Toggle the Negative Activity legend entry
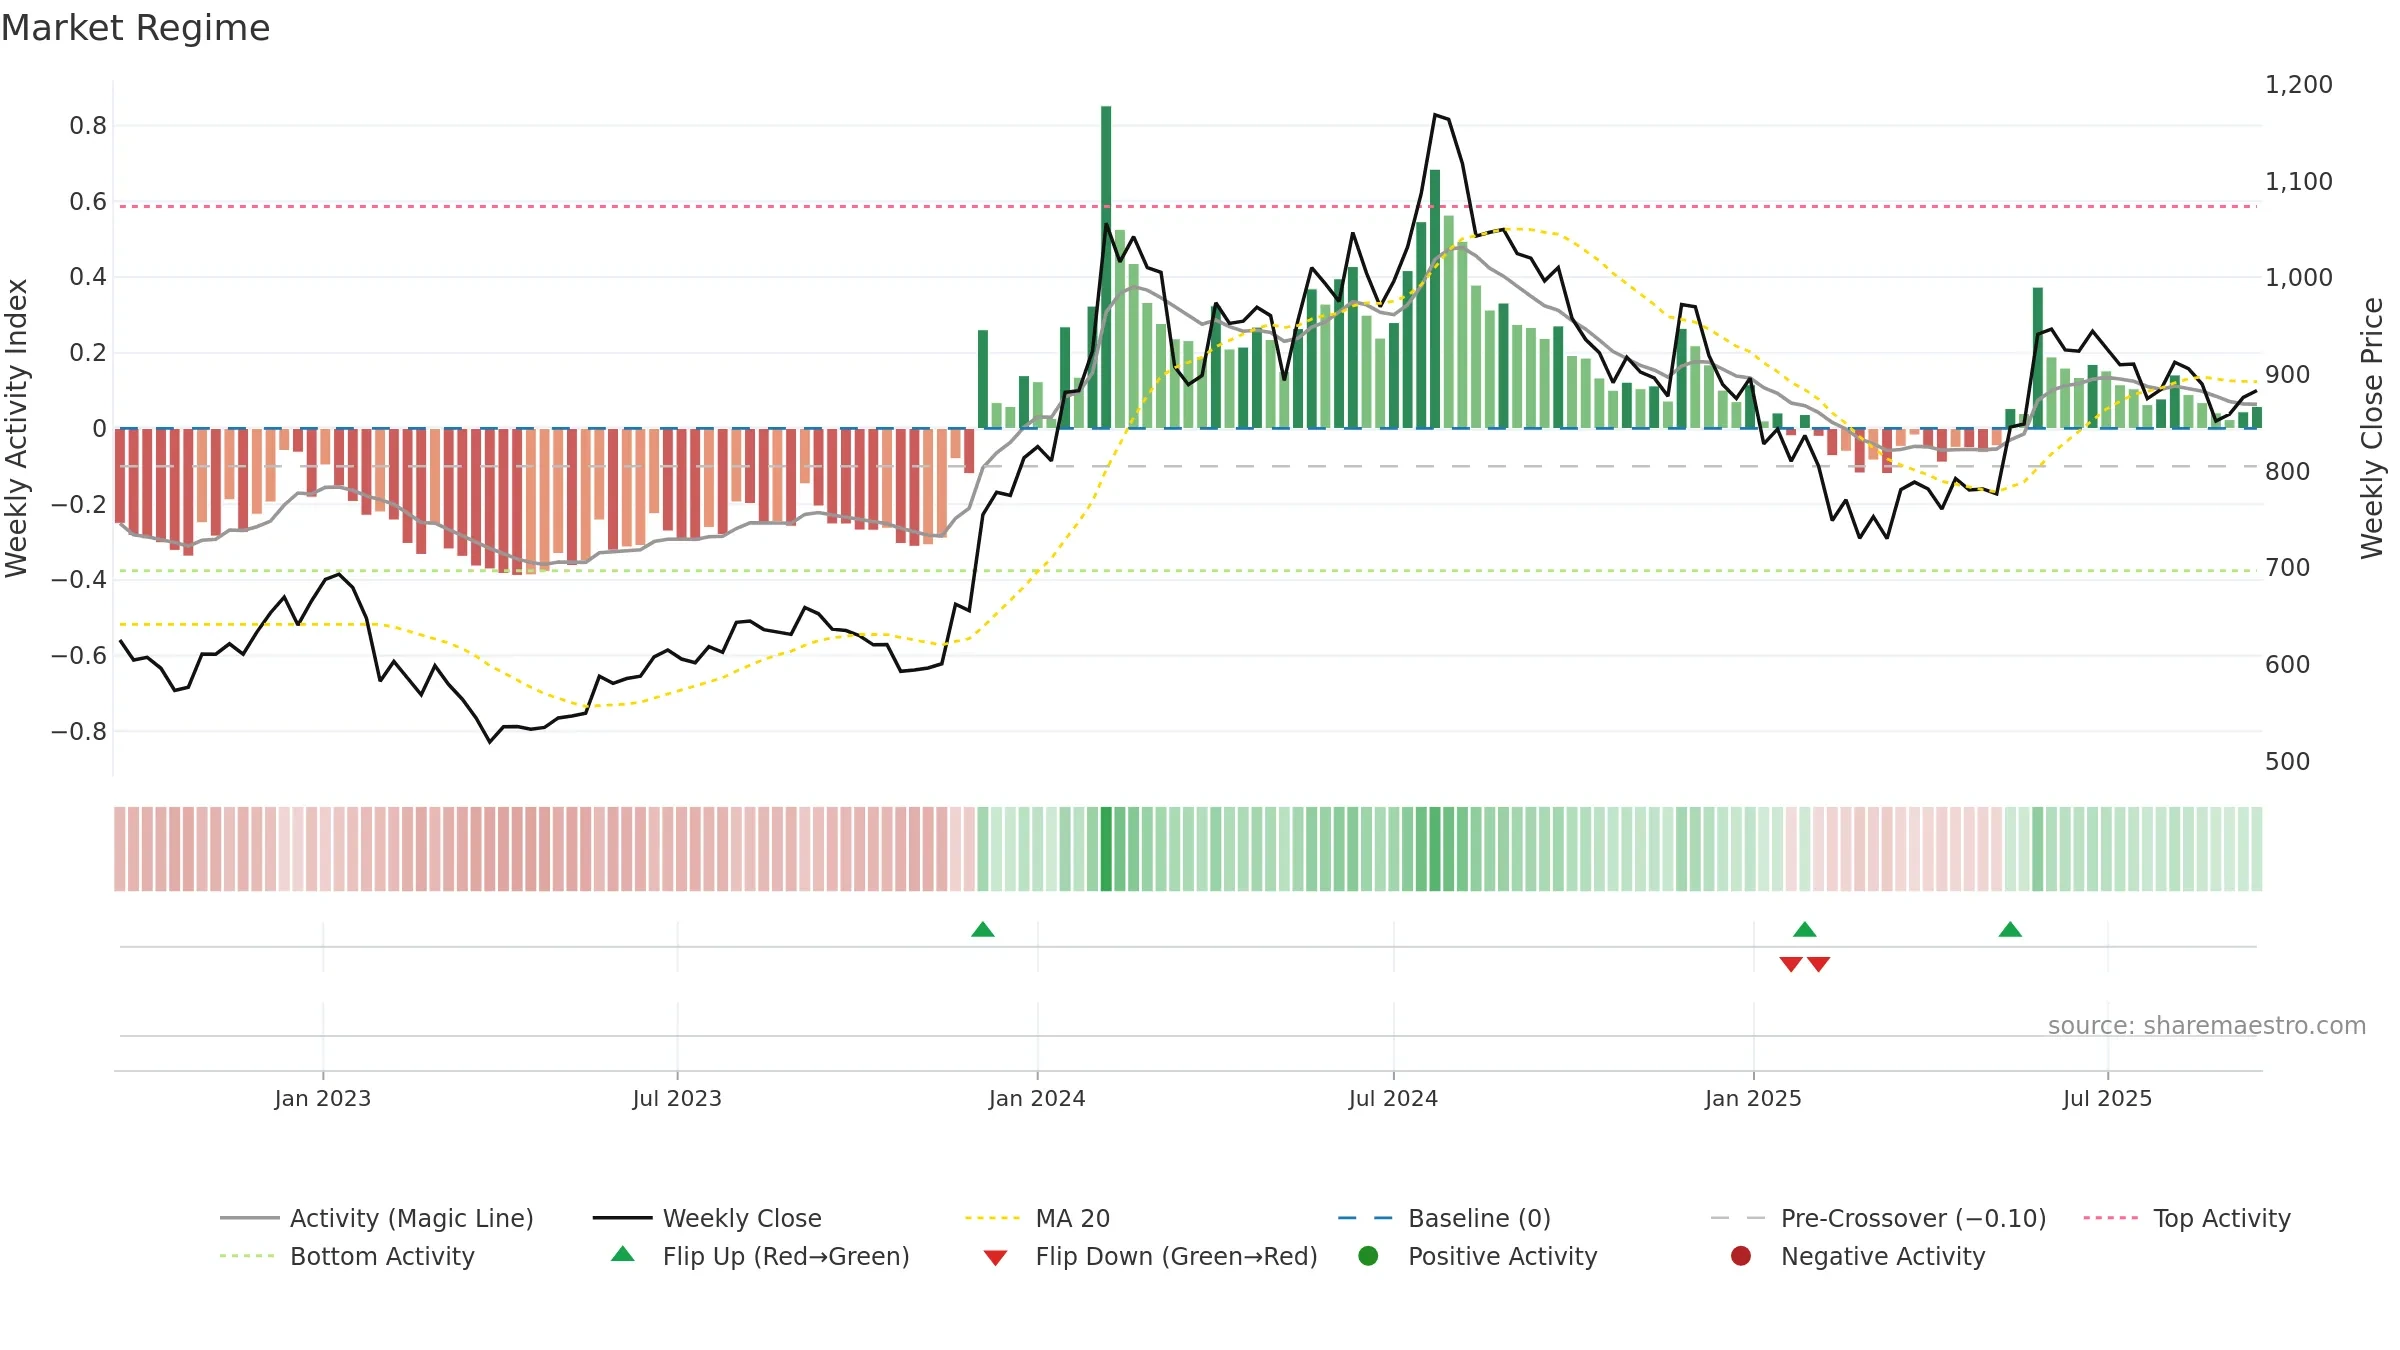 (1857, 1256)
